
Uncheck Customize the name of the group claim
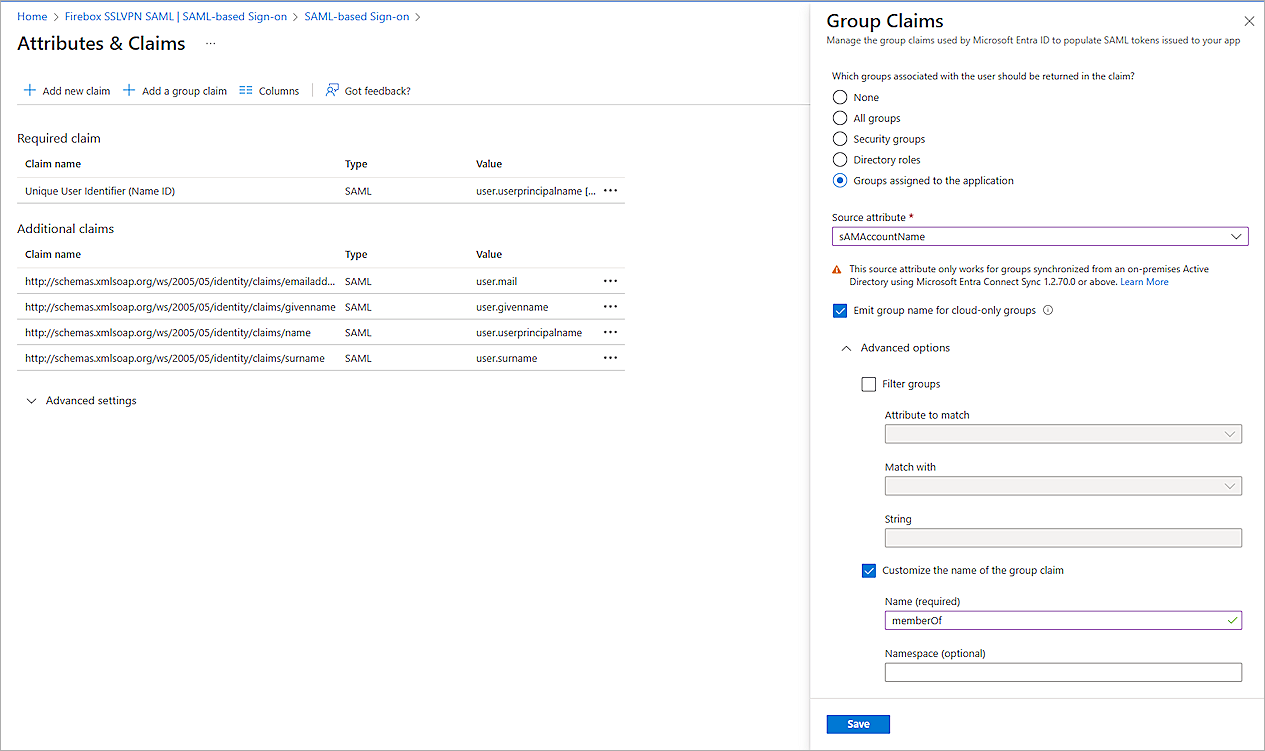tap(869, 571)
